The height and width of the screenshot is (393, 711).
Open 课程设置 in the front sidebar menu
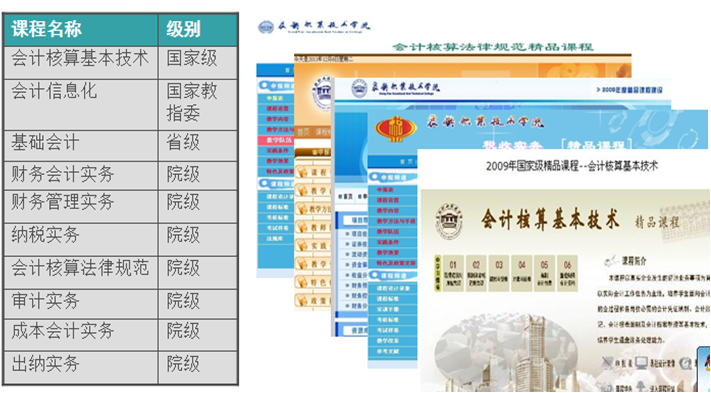tap(388, 200)
